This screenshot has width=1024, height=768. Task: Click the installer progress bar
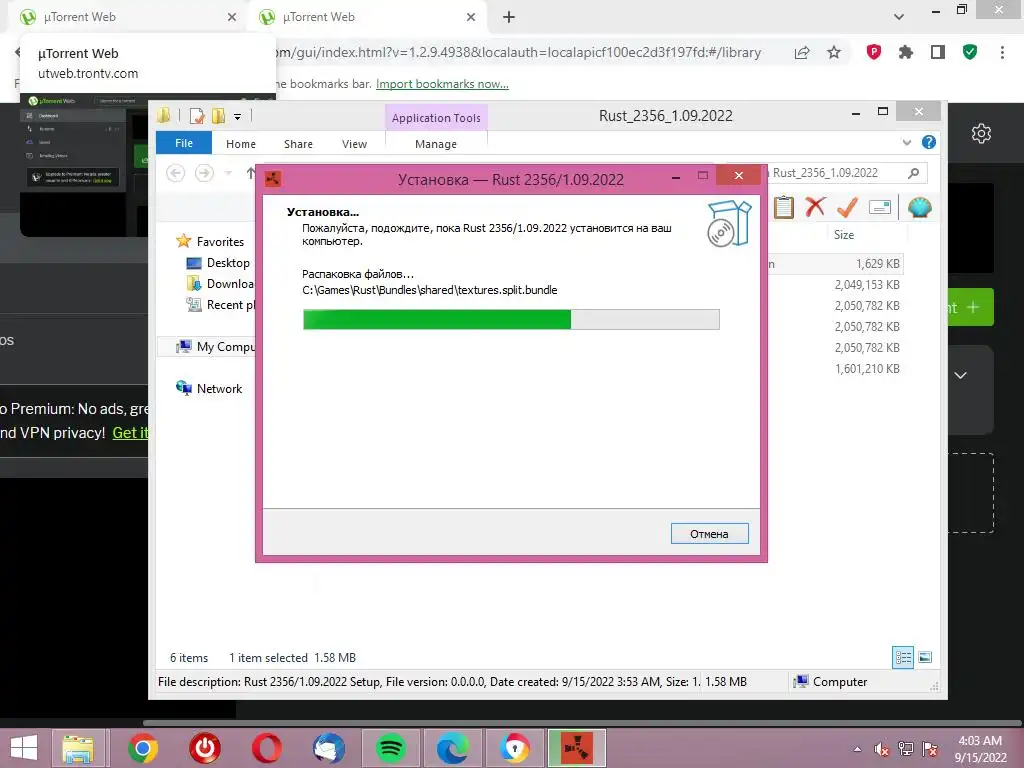point(511,319)
